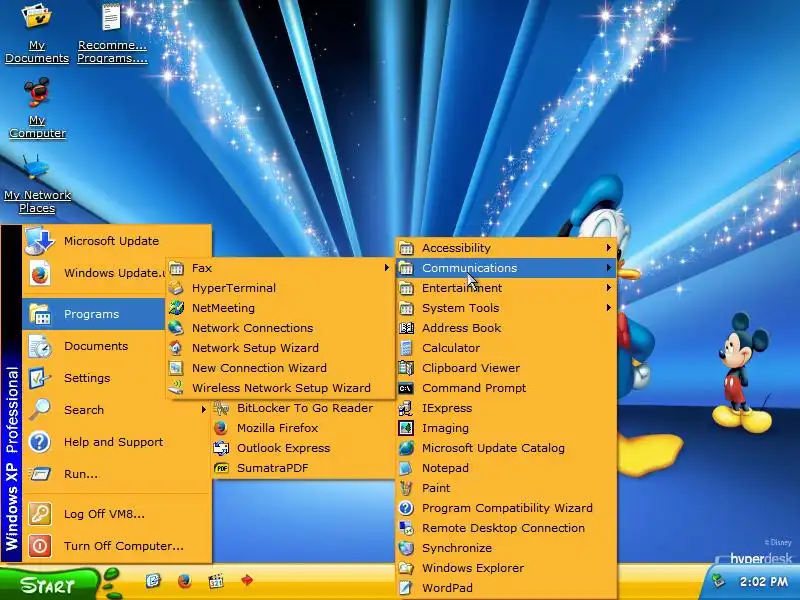Click Log Off VM8... entry

(x=117, y=514)
